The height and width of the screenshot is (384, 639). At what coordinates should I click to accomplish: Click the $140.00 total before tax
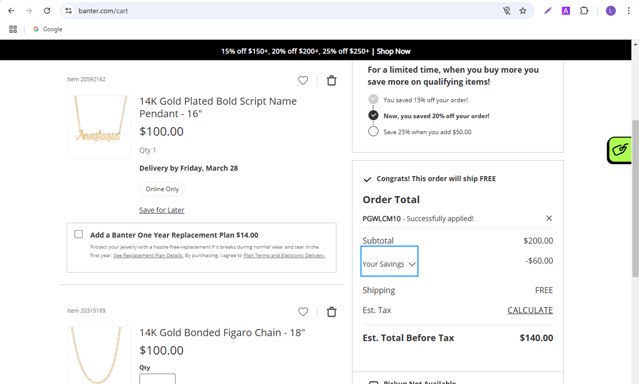536,338
